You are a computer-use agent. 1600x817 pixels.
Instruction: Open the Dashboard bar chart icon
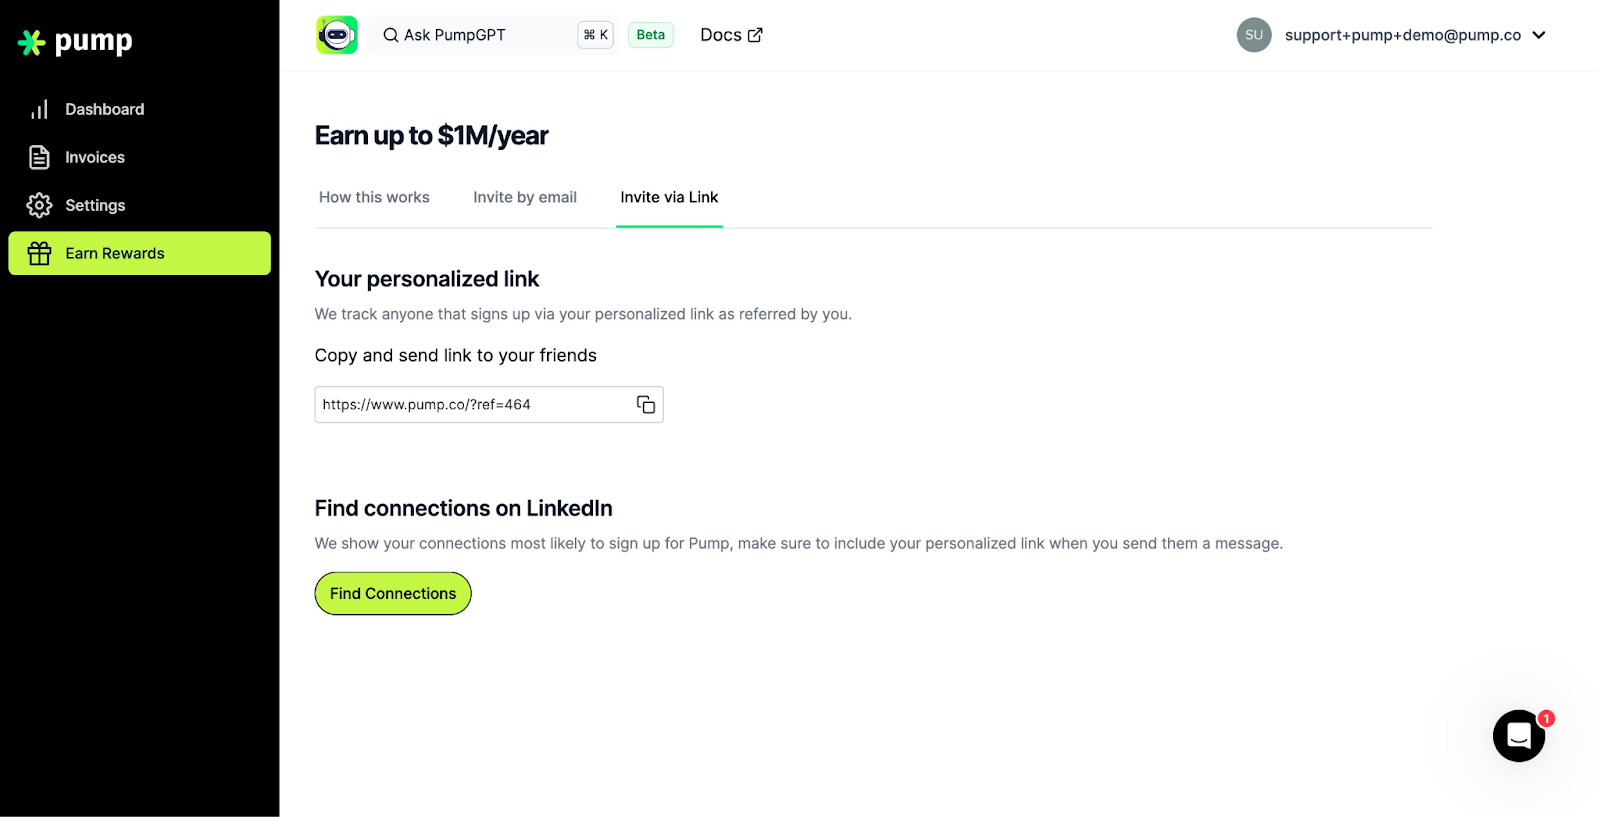(39, 110)
